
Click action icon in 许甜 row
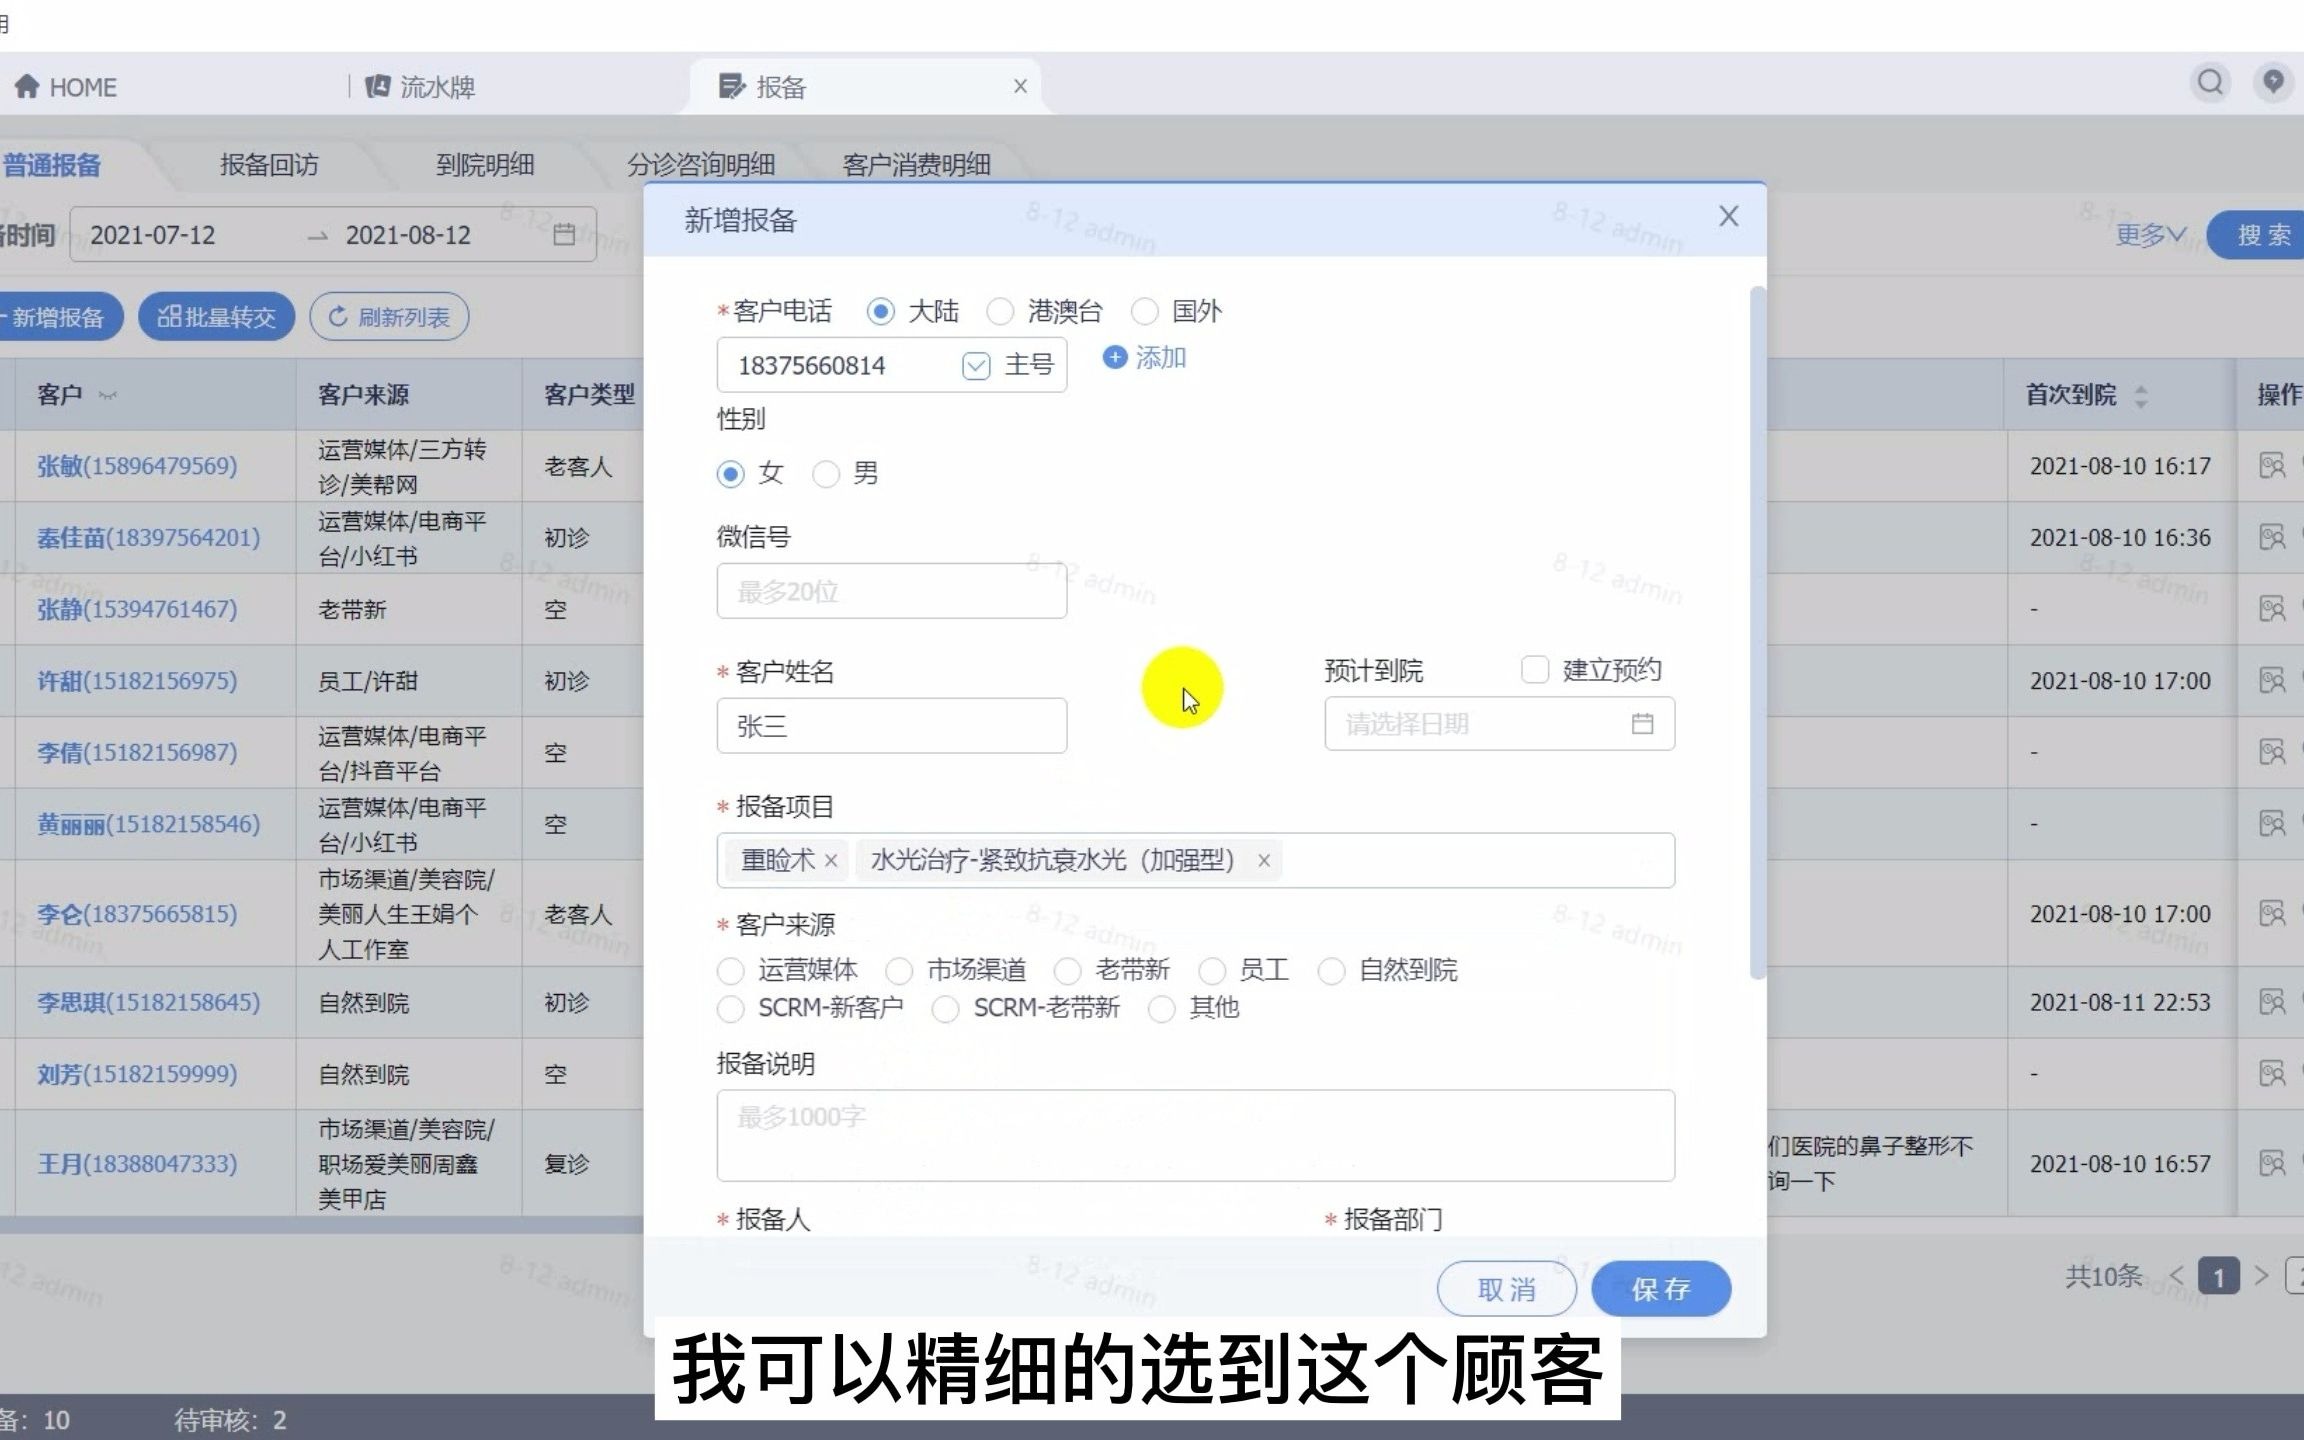pos(2272,681)
